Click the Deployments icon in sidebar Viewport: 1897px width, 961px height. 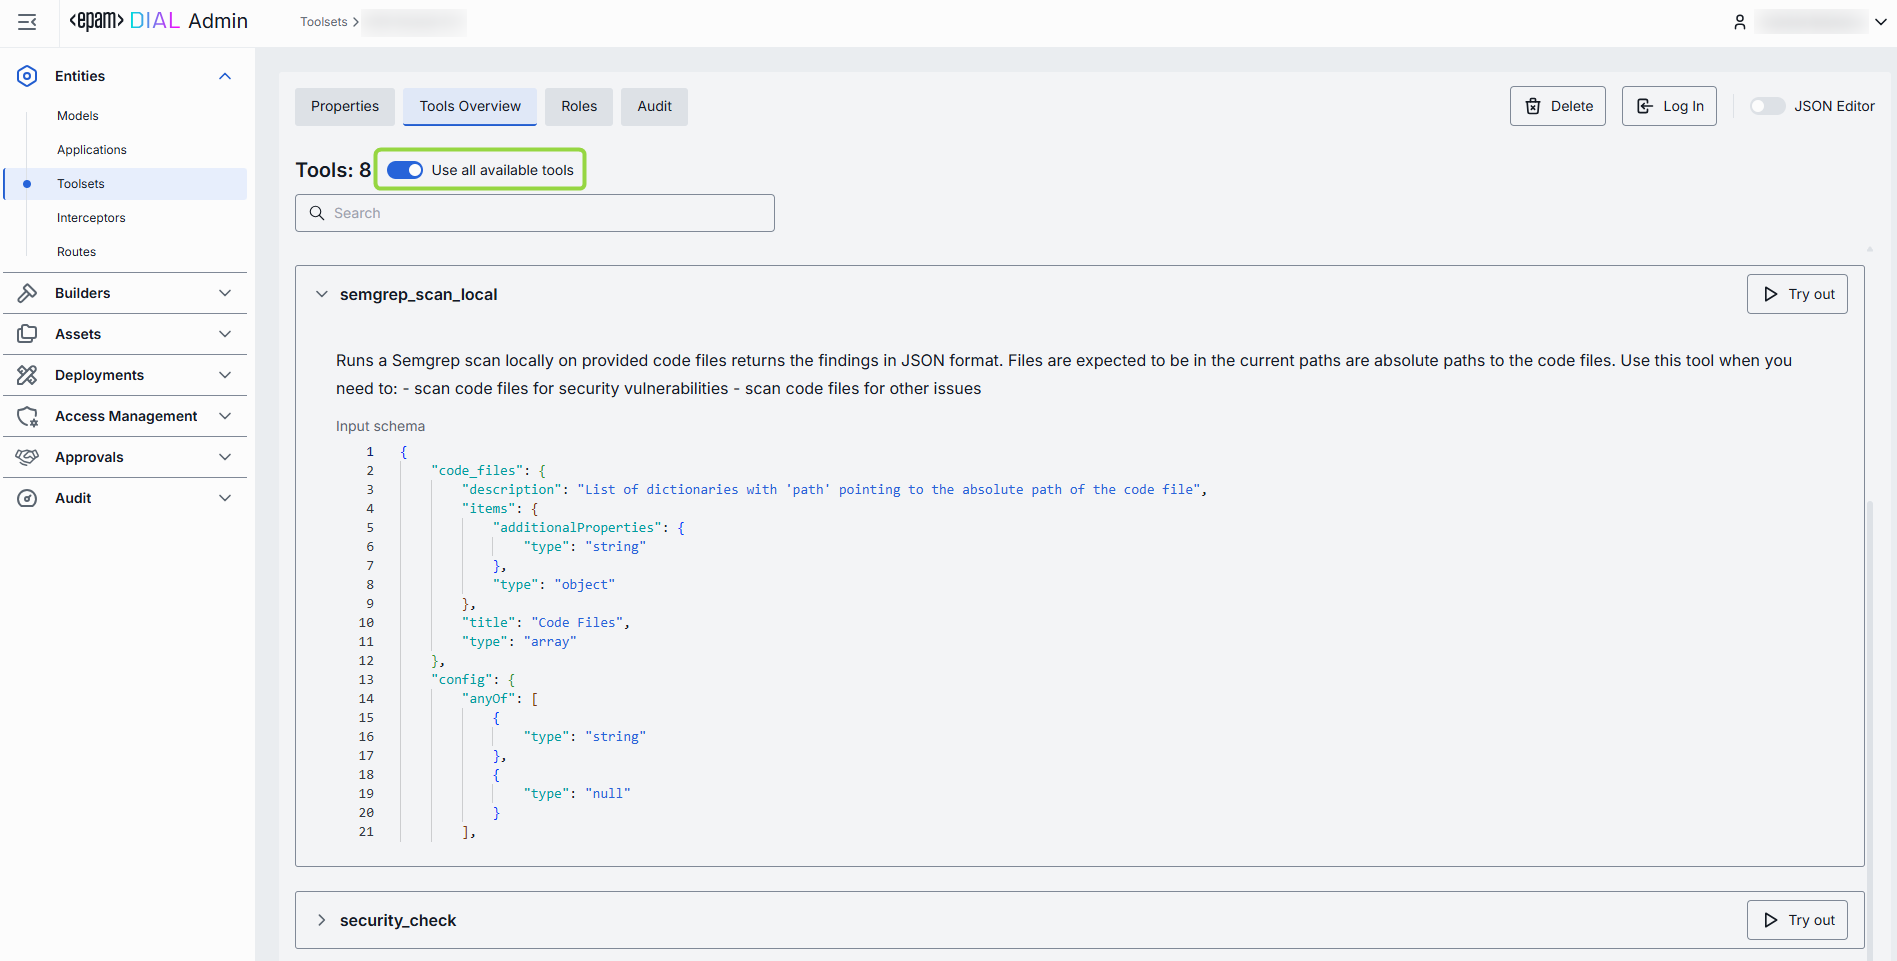point(27,375)
